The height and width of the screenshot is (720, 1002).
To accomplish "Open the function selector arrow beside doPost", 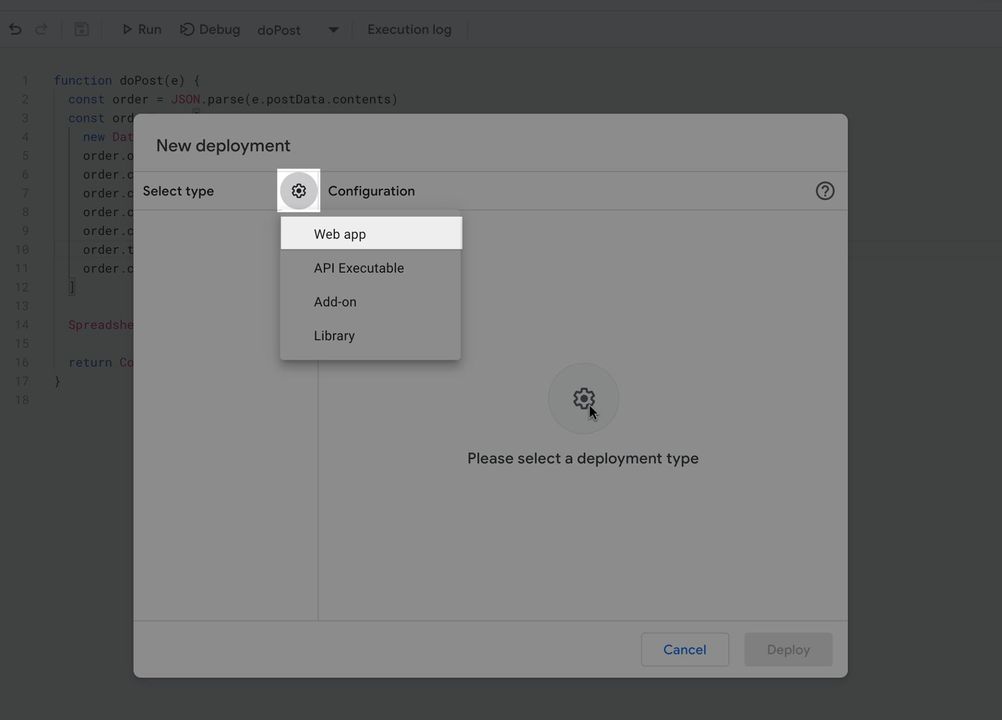I will click(x=332, y=29).
